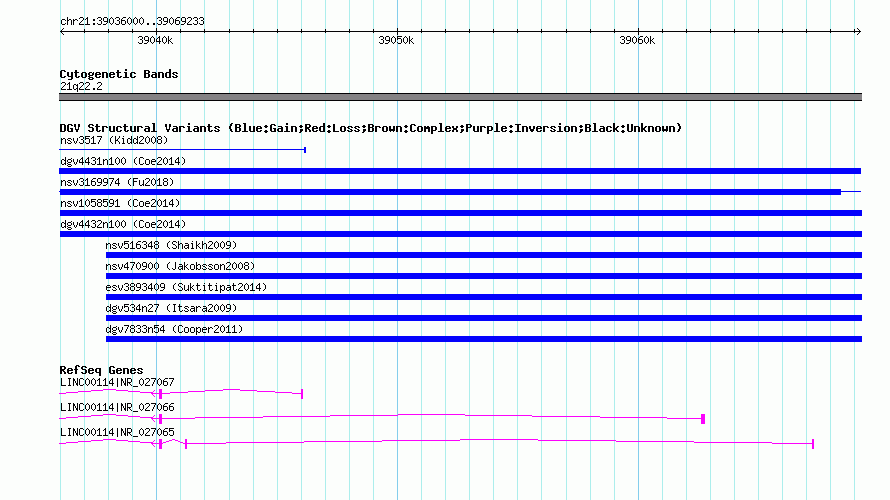Open the DGV Structural Variants track title
890x500 pixels.
click(x=371, y=128)
